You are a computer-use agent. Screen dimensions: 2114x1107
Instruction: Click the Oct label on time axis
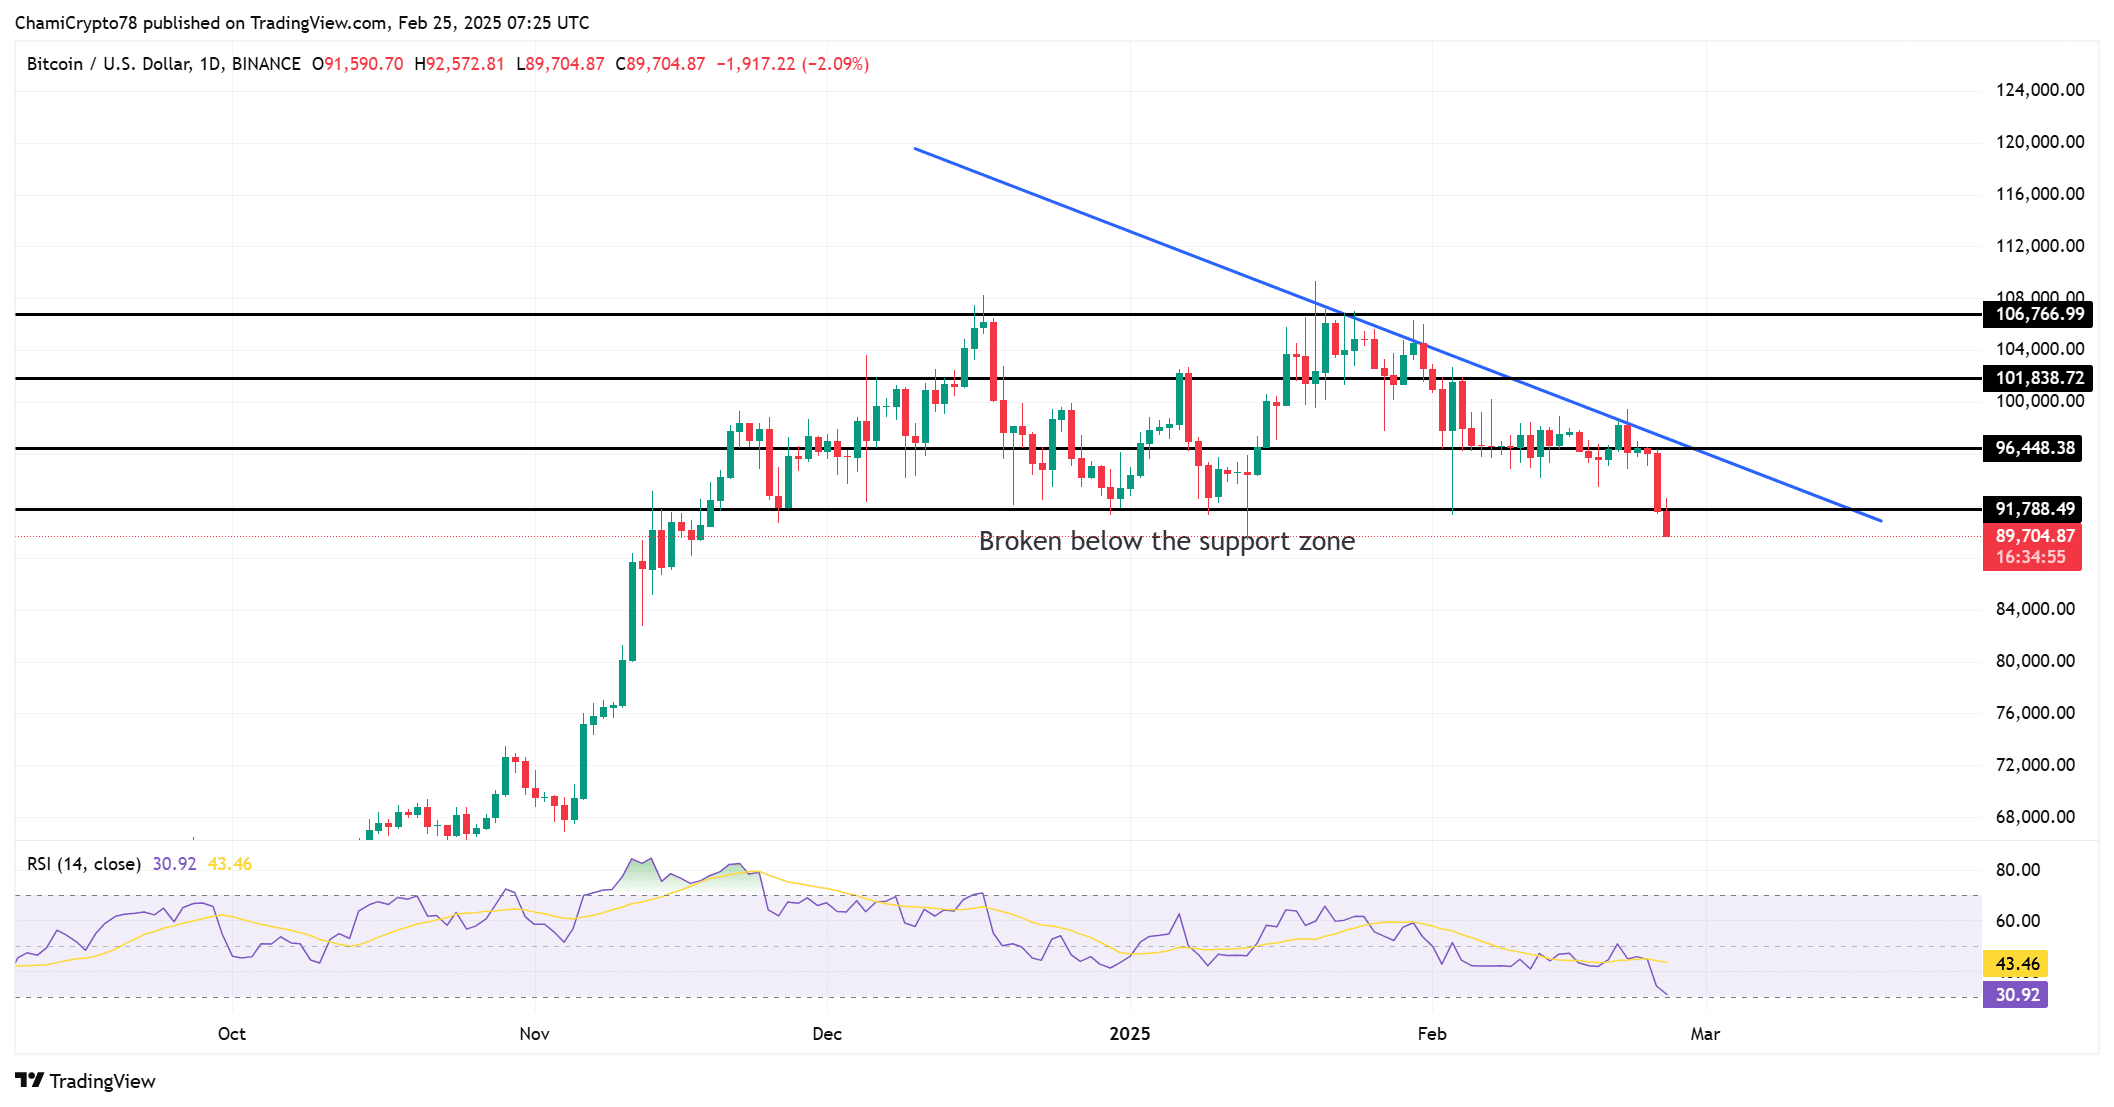pyautogui.click(x=232, y=1034)
